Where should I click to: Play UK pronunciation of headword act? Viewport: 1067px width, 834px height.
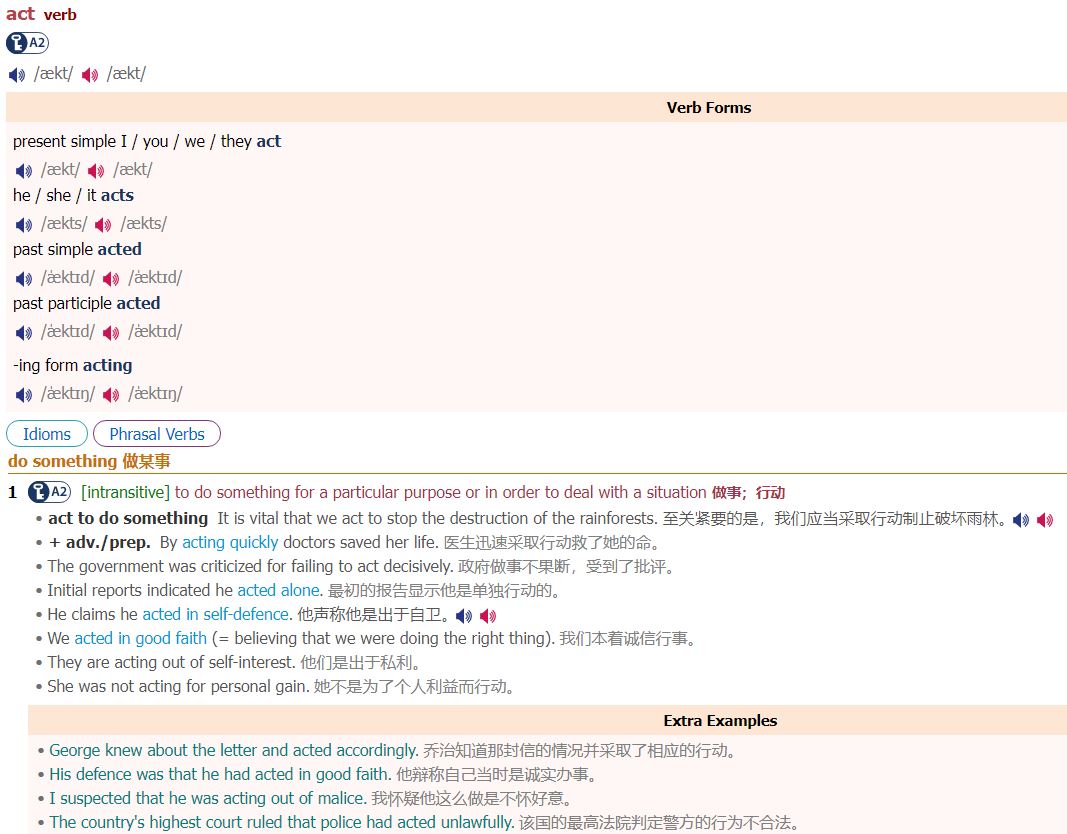click(15, 74)
